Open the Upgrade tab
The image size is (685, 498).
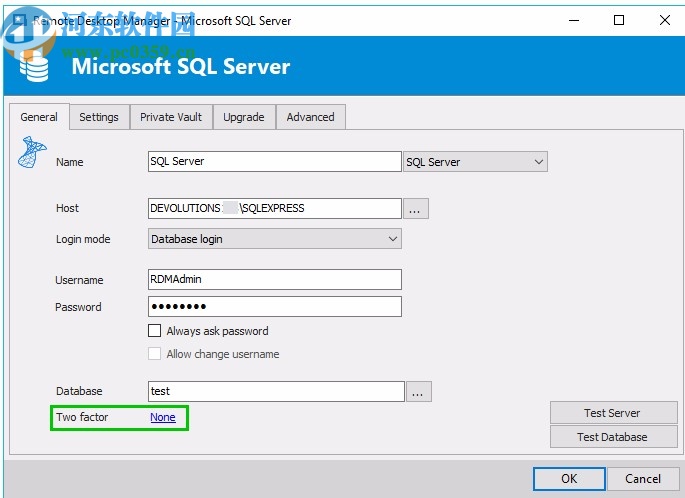click(244, 117)
